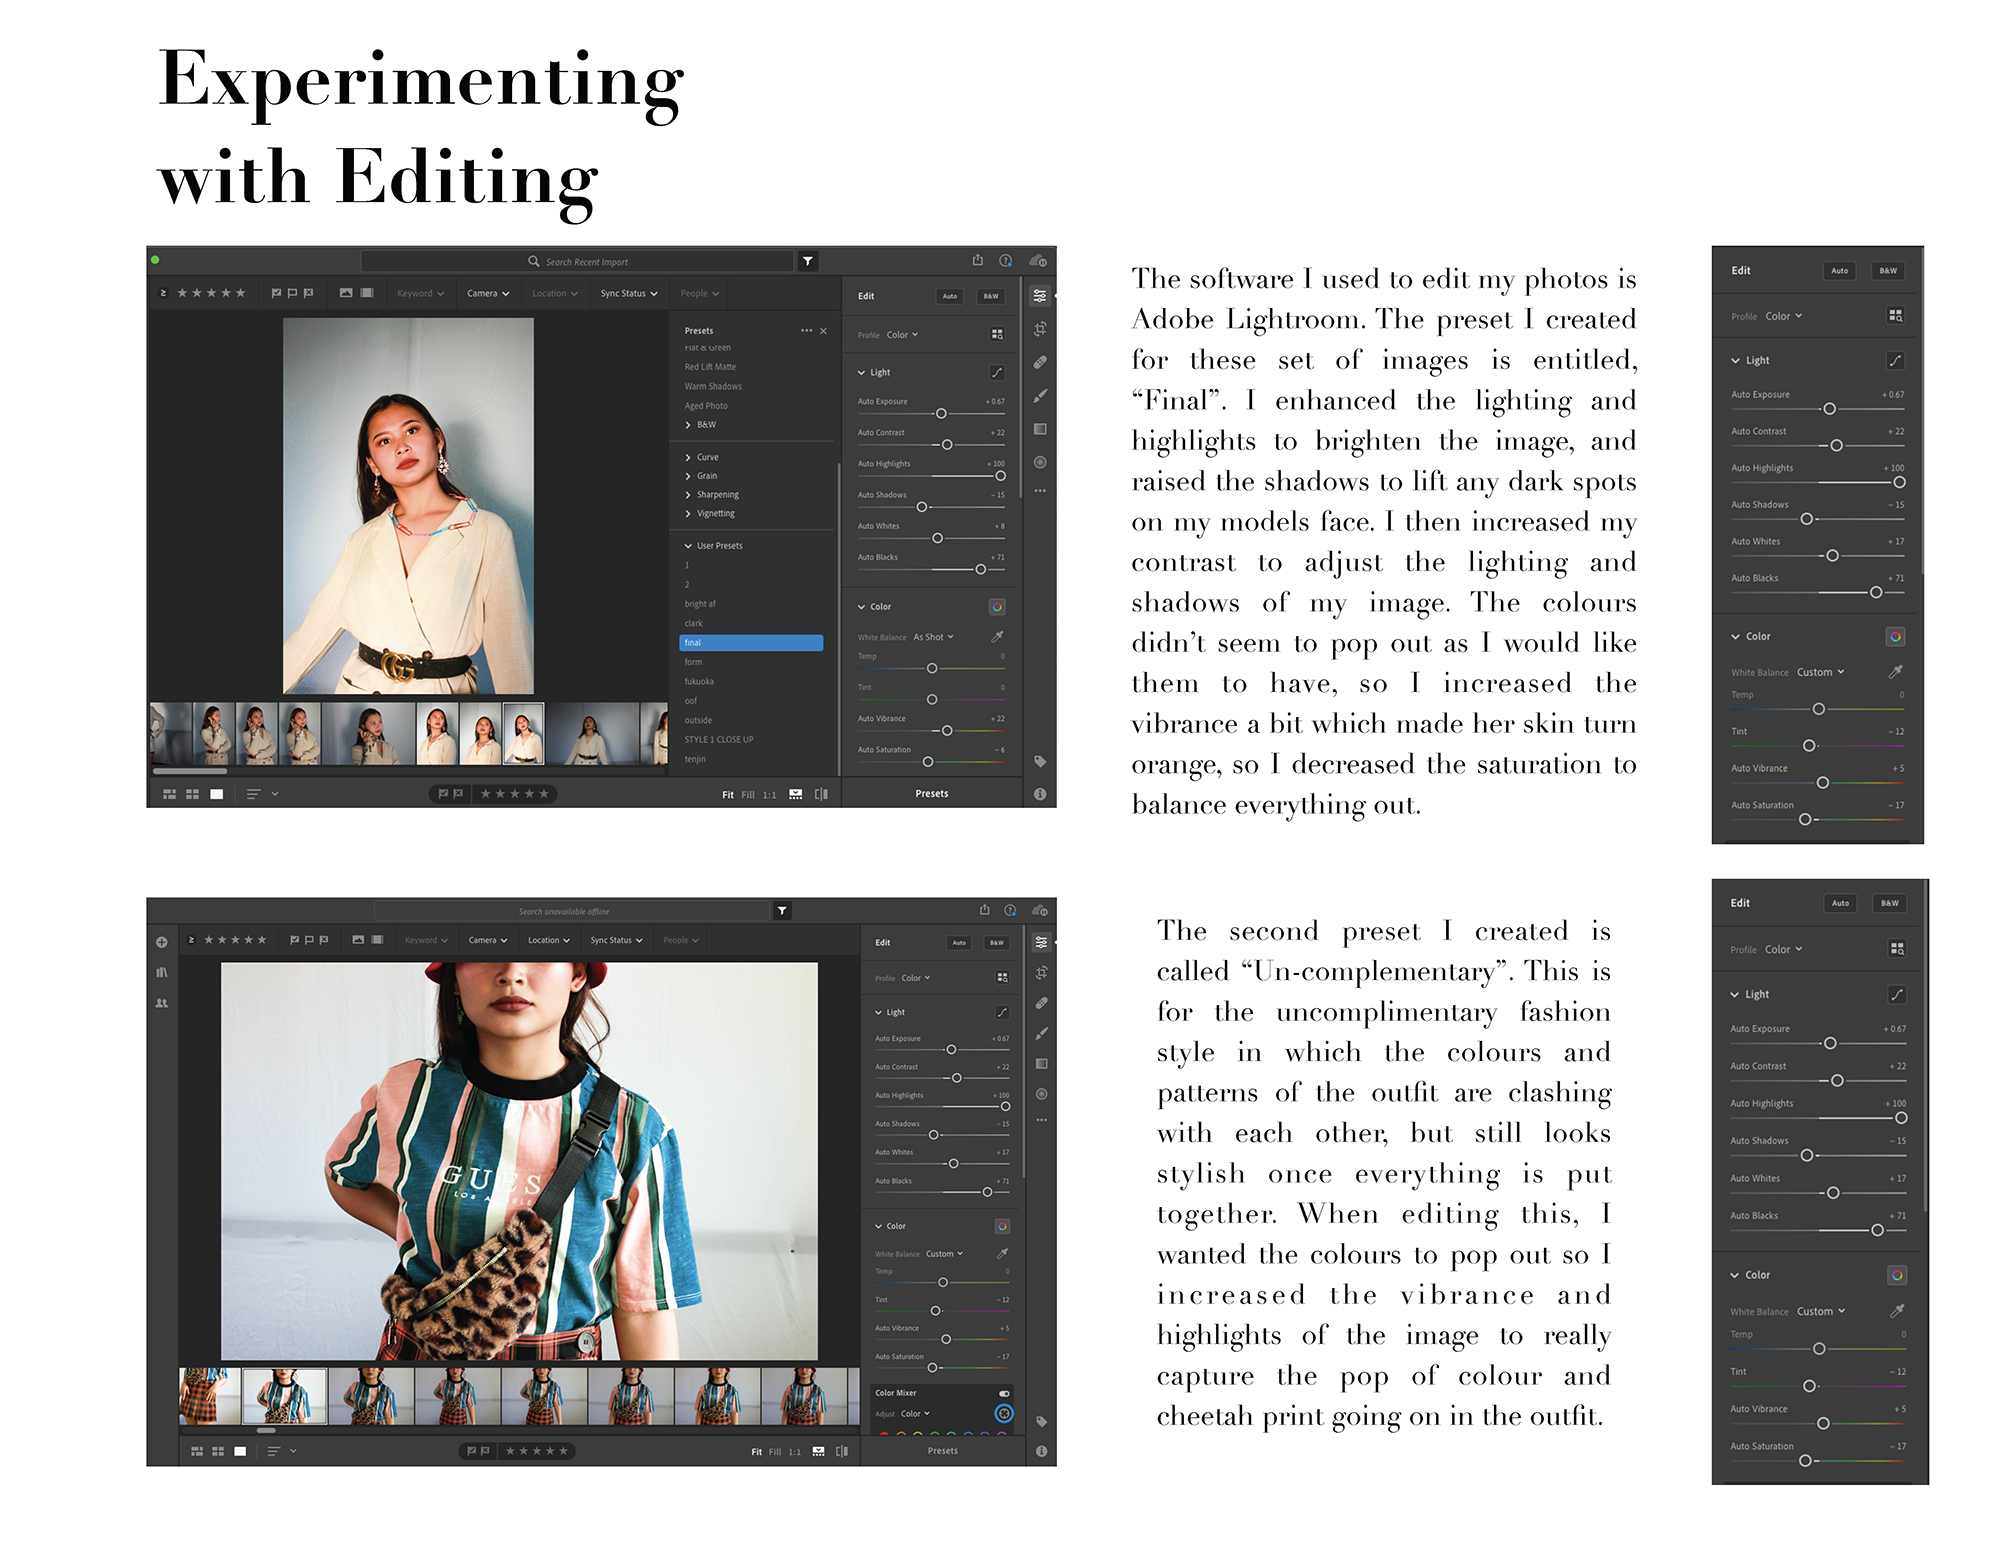Click cloud sync icon in top Lightroom window
The height and width of the screenshot is (1545, 2000).
point(1038,261)
